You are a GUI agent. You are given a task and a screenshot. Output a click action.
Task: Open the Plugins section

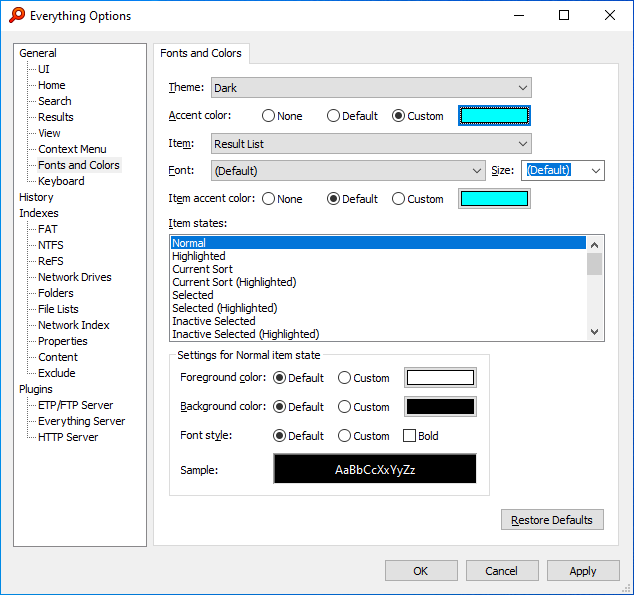coord(36,389)
